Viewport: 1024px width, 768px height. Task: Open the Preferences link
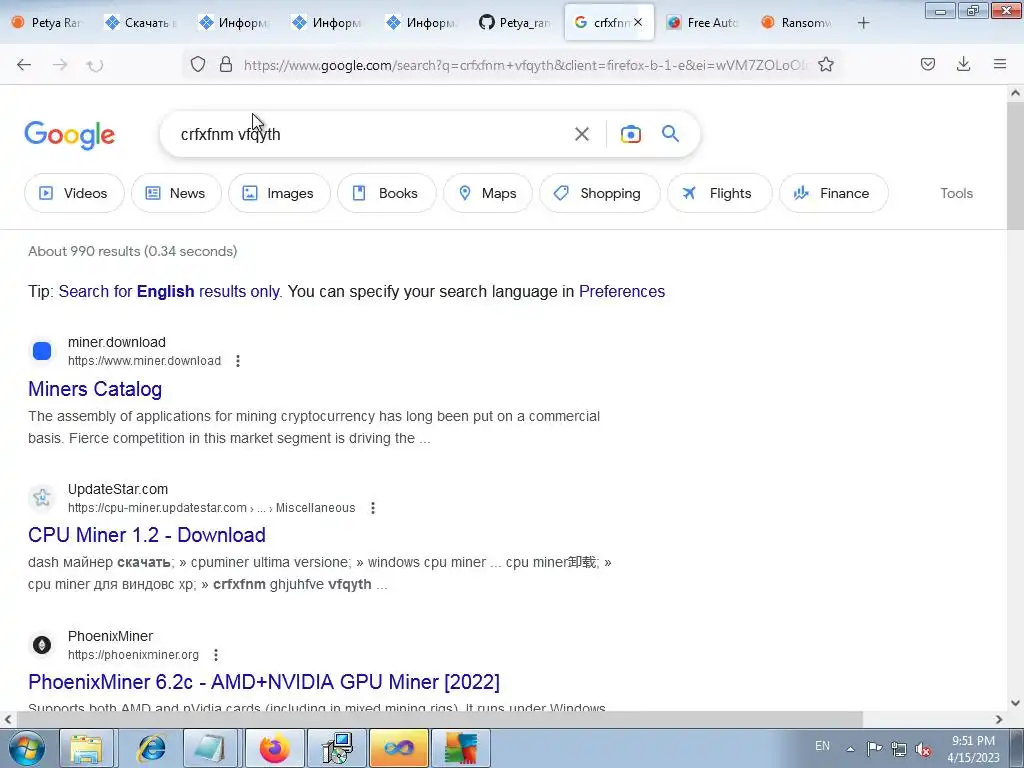[x=622, y=291]
